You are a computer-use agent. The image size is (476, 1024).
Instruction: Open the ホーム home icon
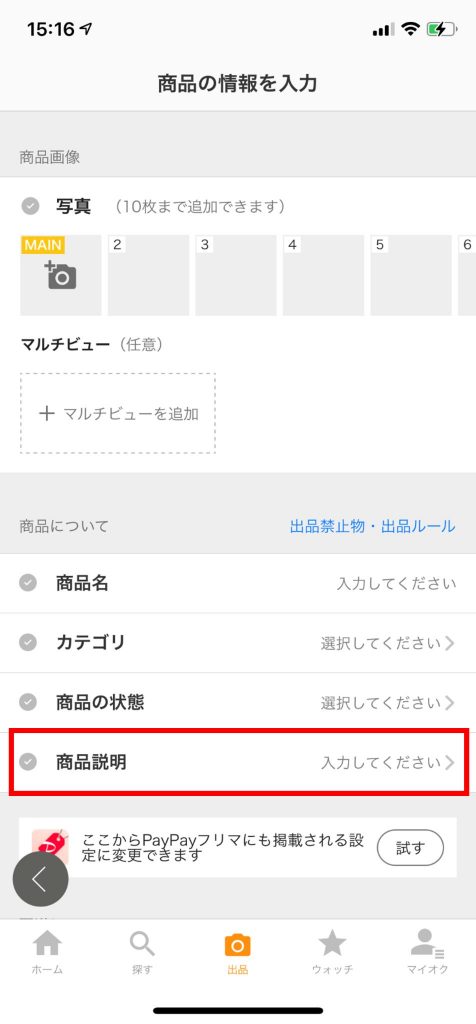47,944
